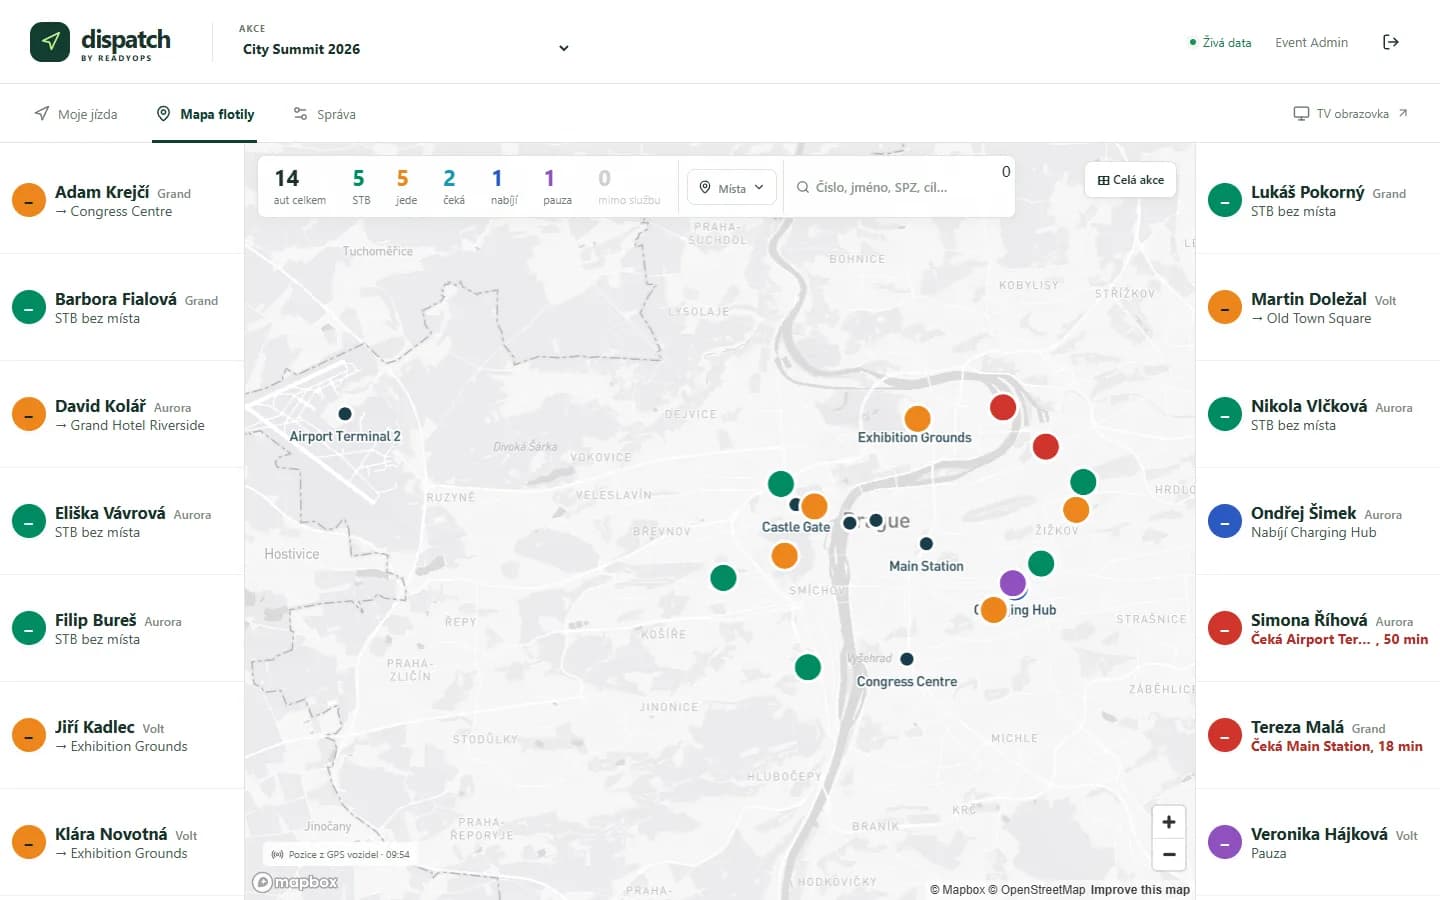Click the vehicle search input field
The height and width of the screenshot is (900, 1440).
896,187
